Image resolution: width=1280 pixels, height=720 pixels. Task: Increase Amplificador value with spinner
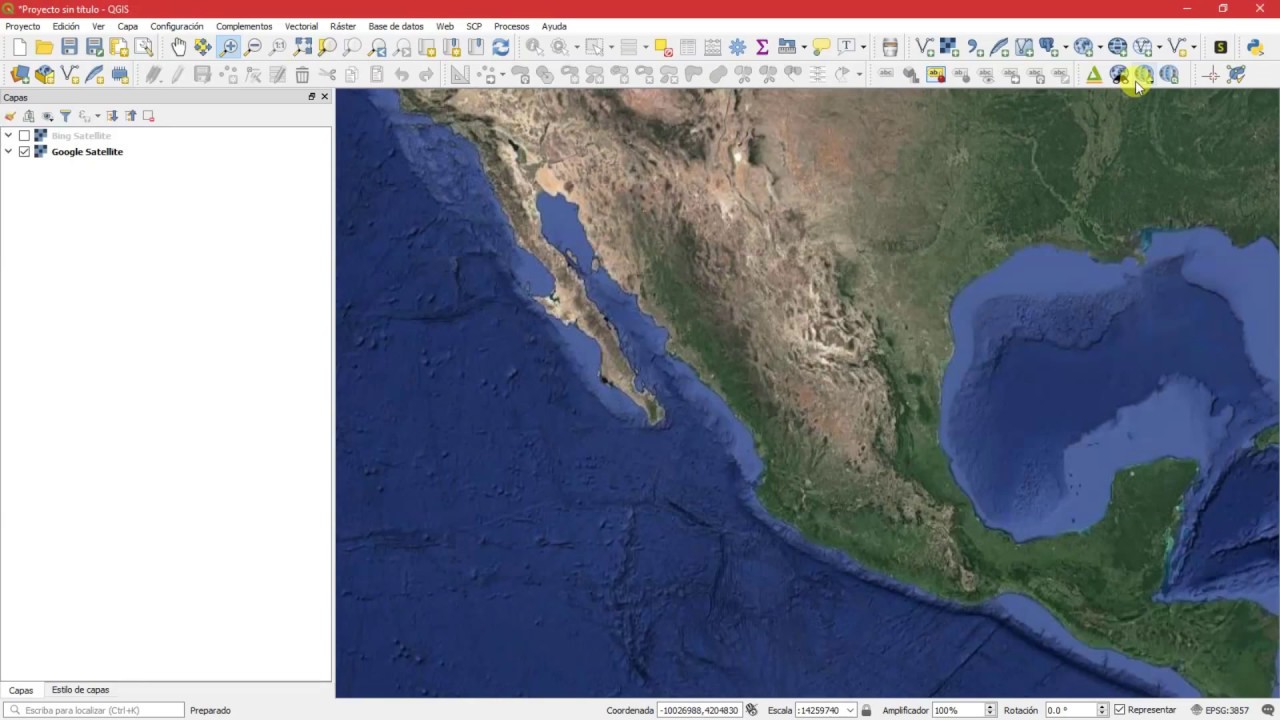pos(990,707)
